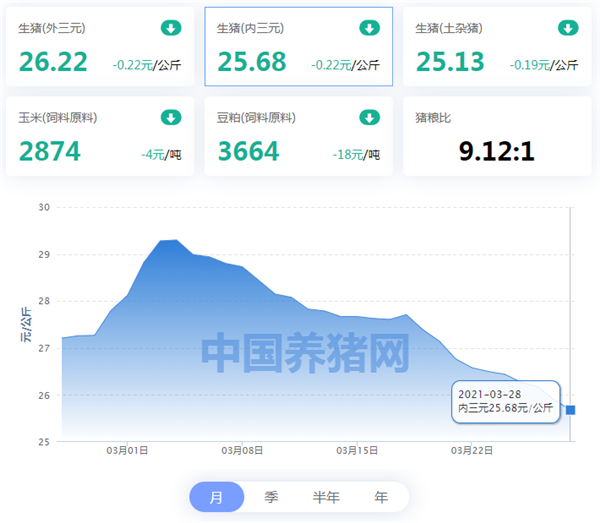The image size is (600, 523).
Task: Select the 生猪(外三元) price card title
Action: 52,28
